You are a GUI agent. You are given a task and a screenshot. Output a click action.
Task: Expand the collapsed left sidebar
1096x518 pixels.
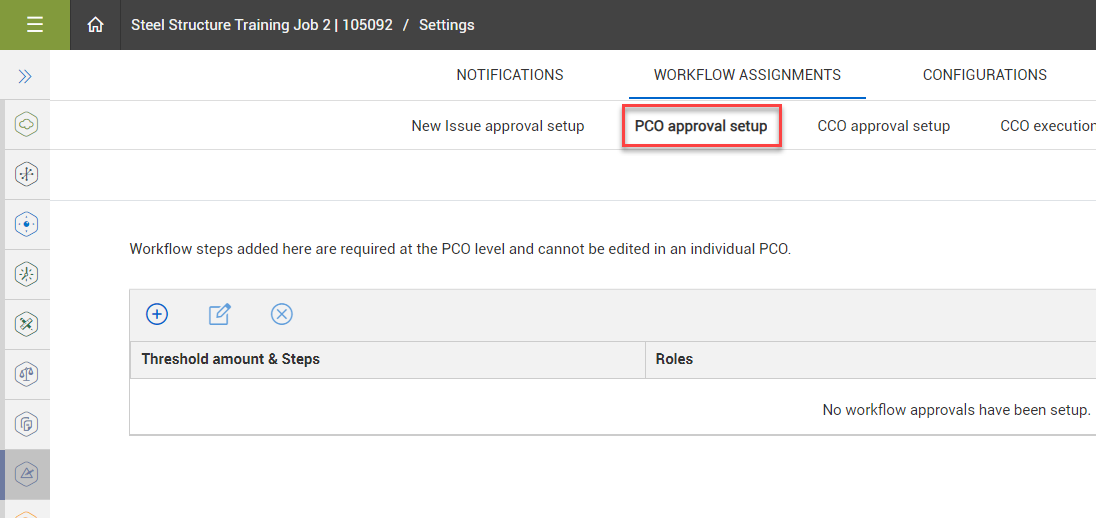25,76
